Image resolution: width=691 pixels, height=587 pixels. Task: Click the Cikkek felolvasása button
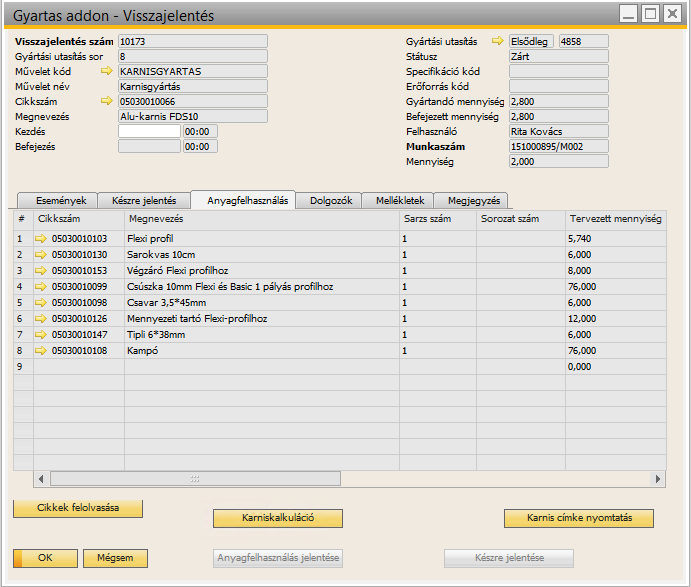78,508
